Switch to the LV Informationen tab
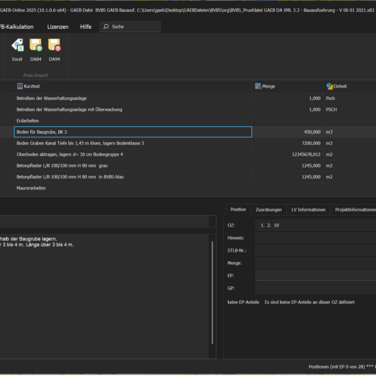 point(308,210)
